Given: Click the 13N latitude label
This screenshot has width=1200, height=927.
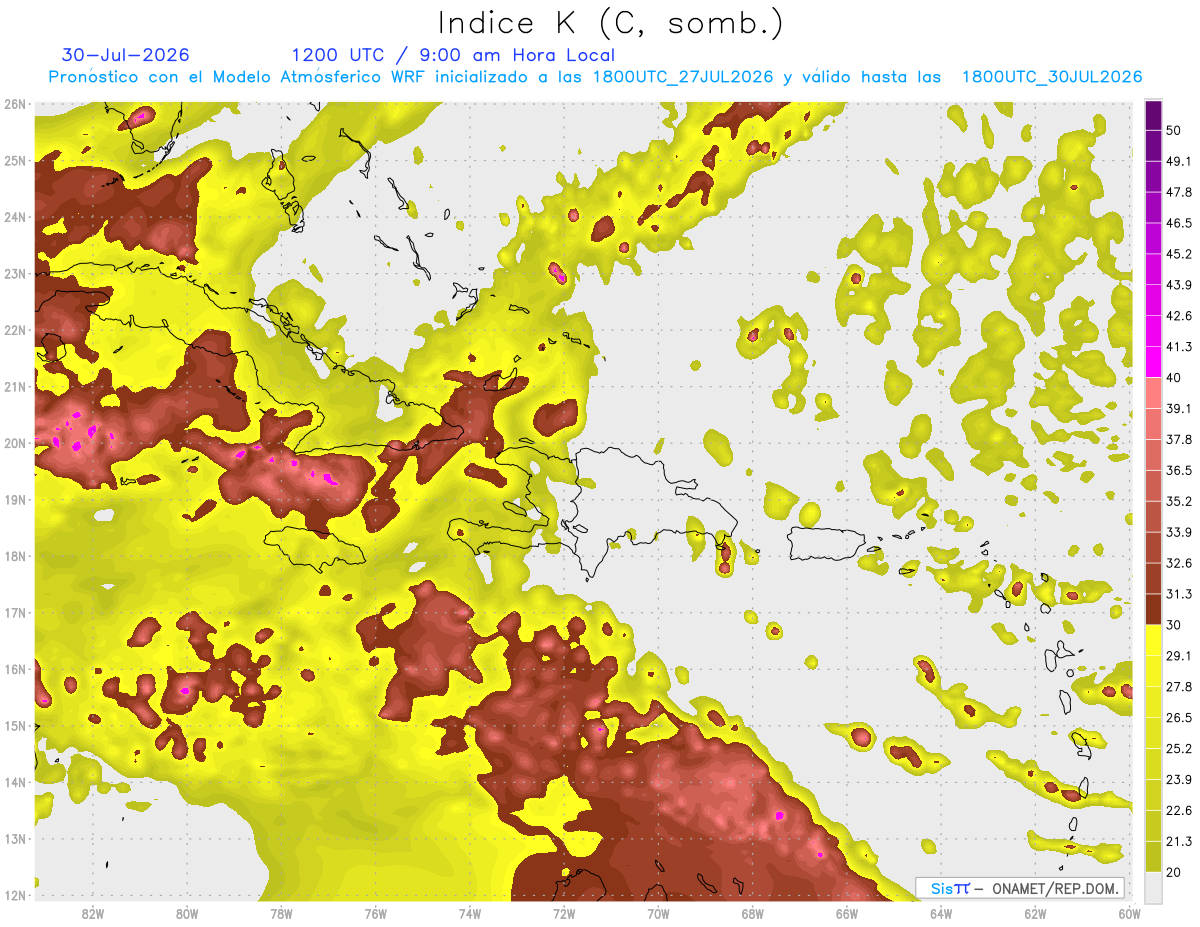Looking at the screenshot, I should [x=15, y=838].
